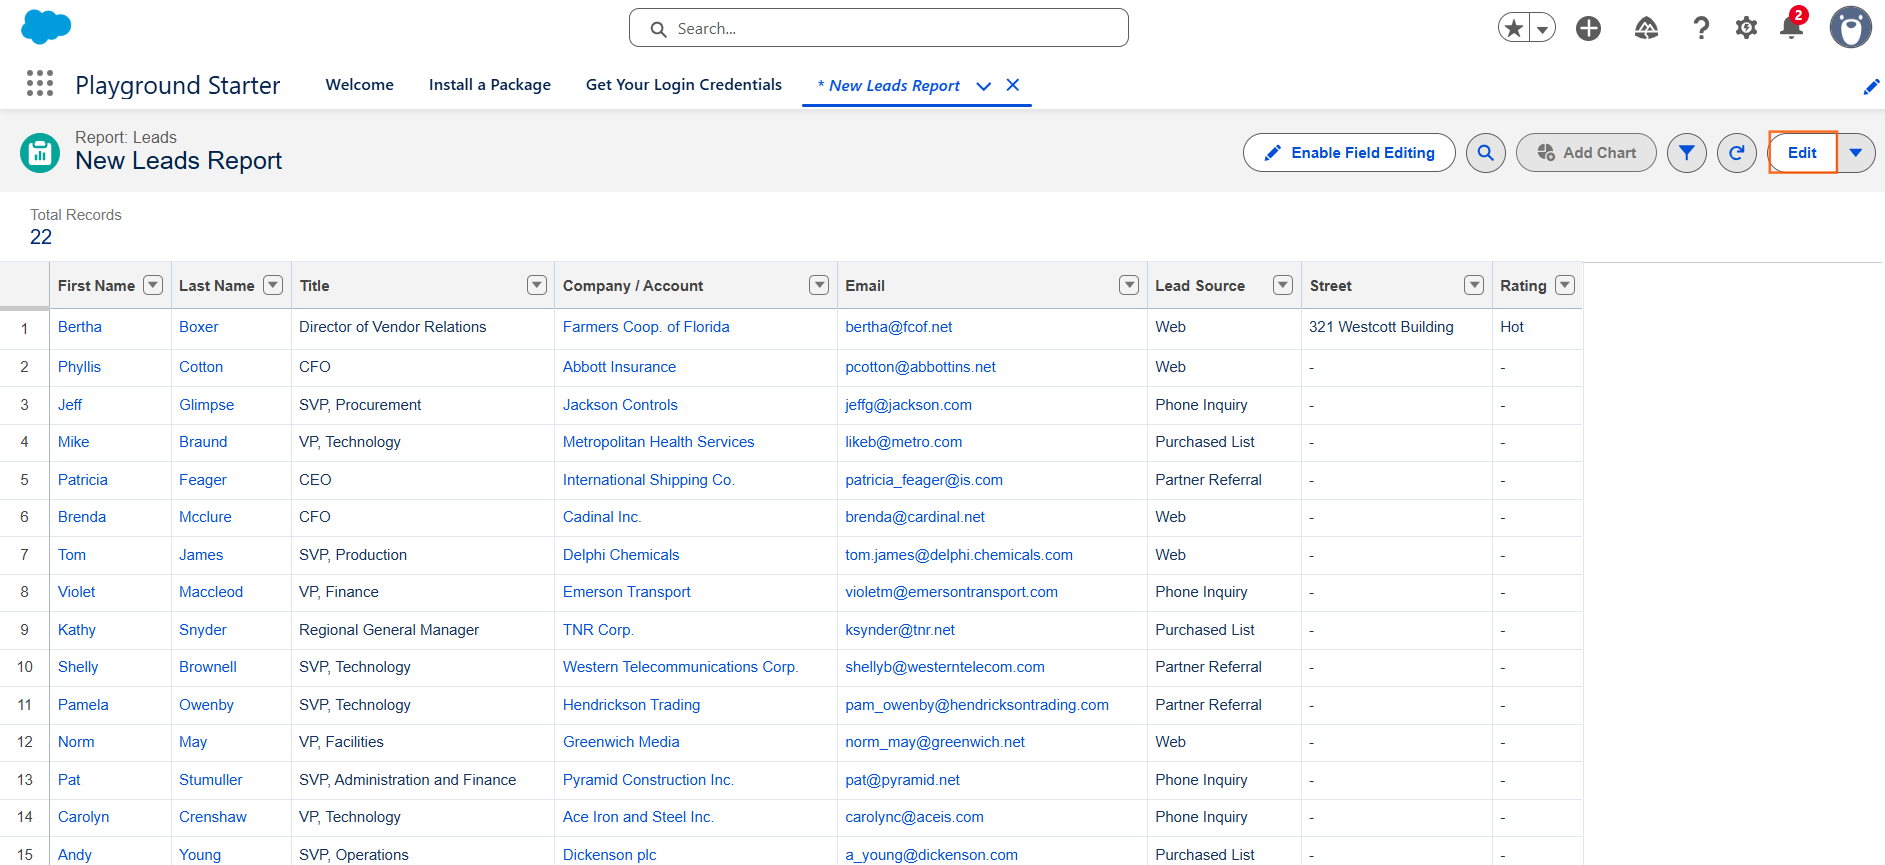Click the bertha@fcof.net email link

[899, 327]
